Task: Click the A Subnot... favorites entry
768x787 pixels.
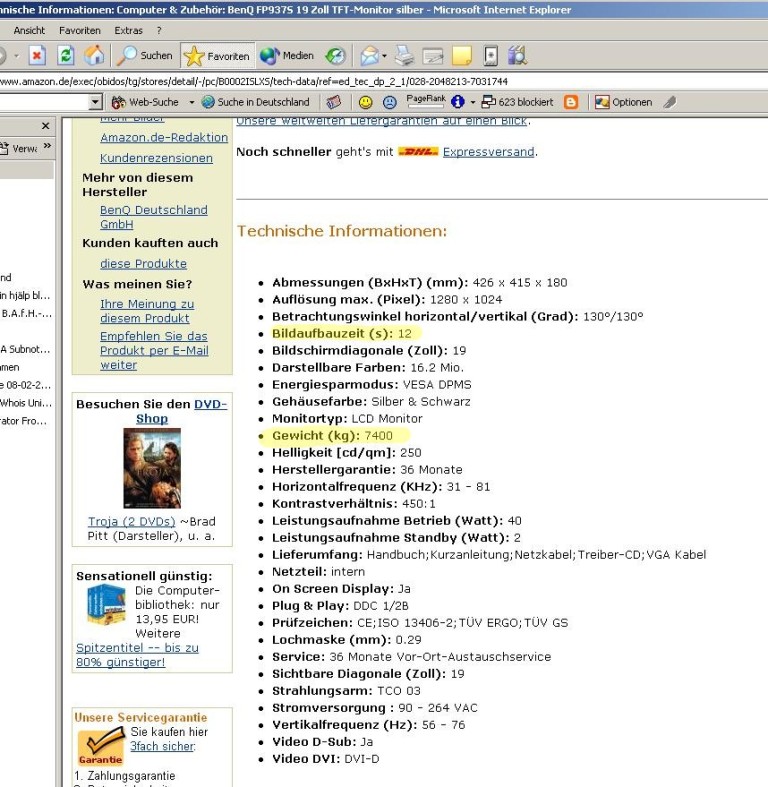Action: point(25,349)
